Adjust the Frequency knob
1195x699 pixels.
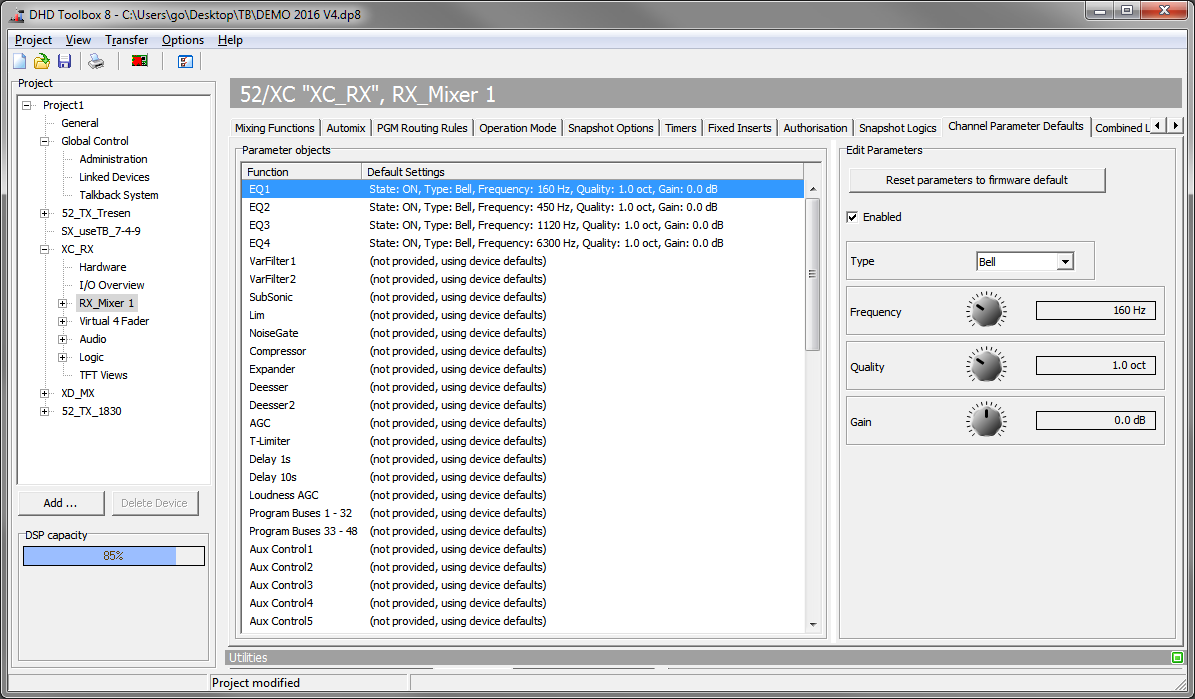[986, 310]
